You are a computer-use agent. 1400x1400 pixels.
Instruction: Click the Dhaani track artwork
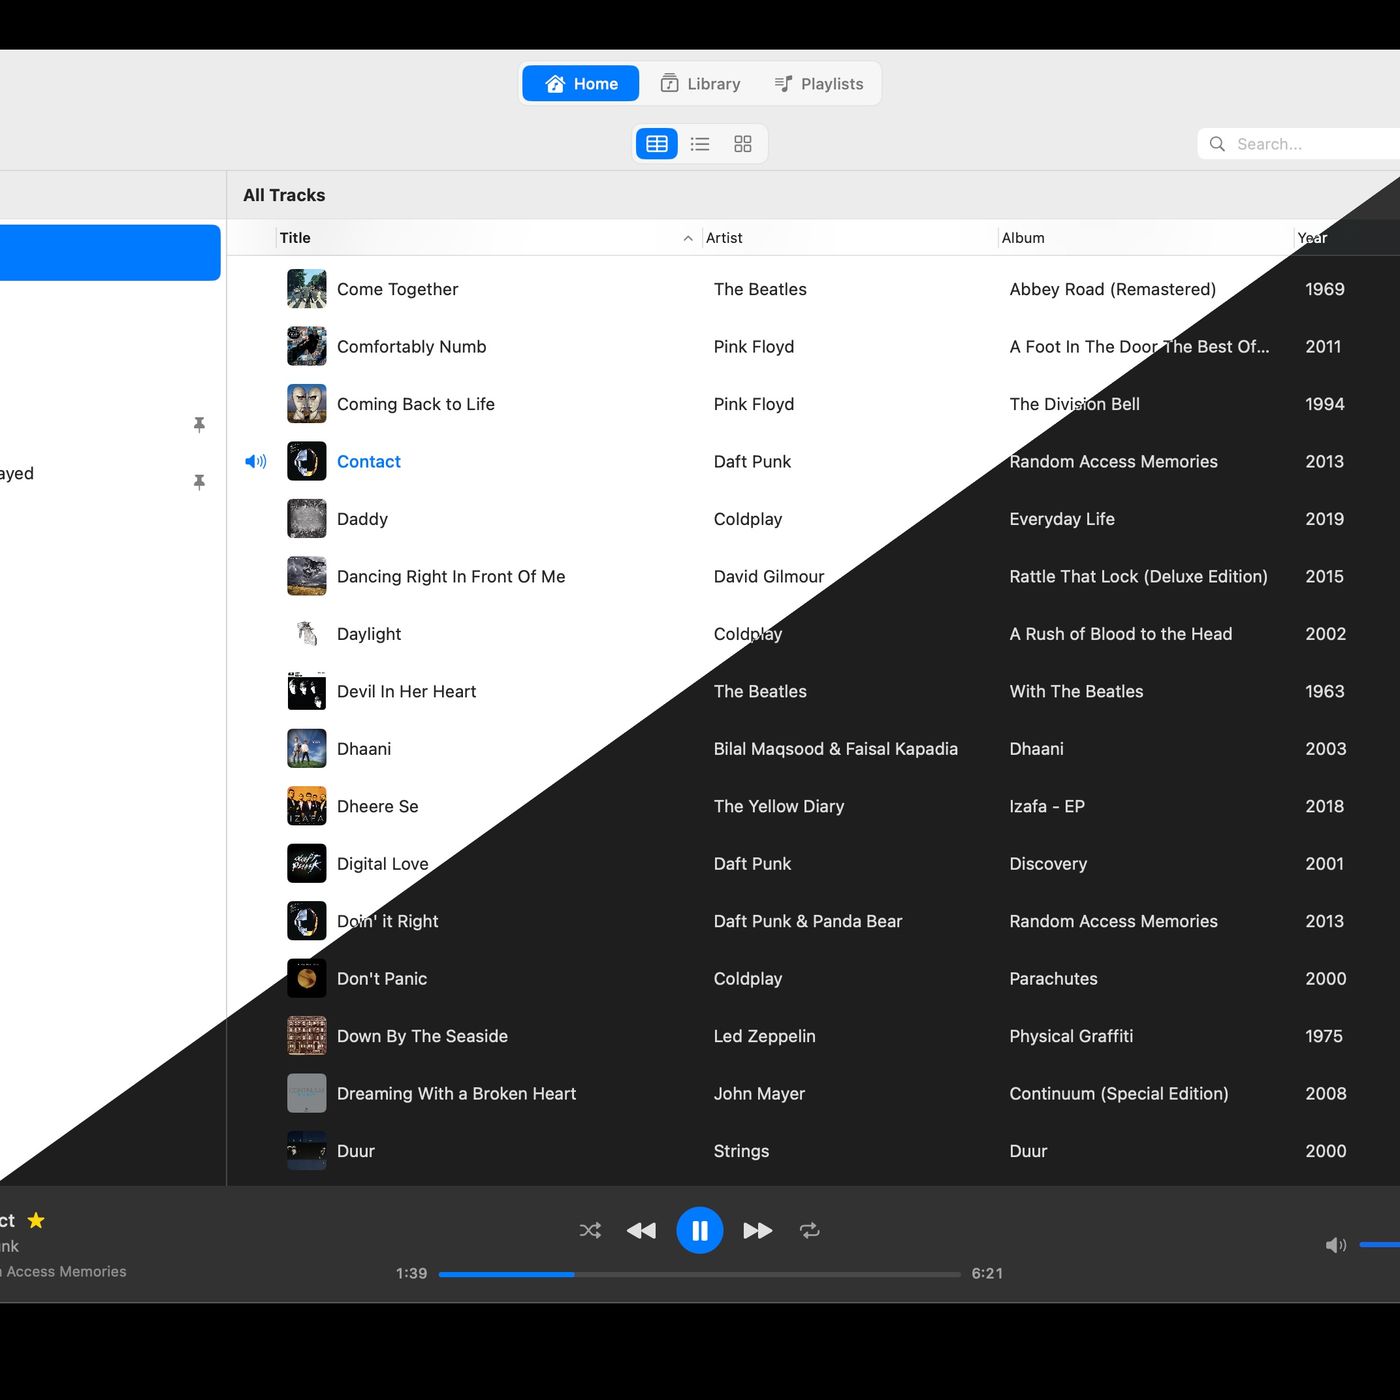point(307,749)
